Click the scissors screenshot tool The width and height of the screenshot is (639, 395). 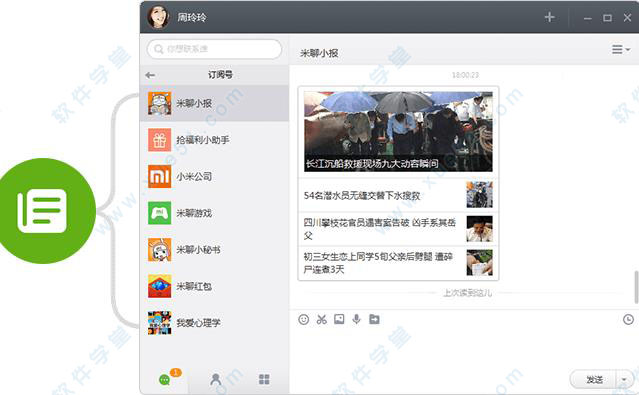[322, 319]
